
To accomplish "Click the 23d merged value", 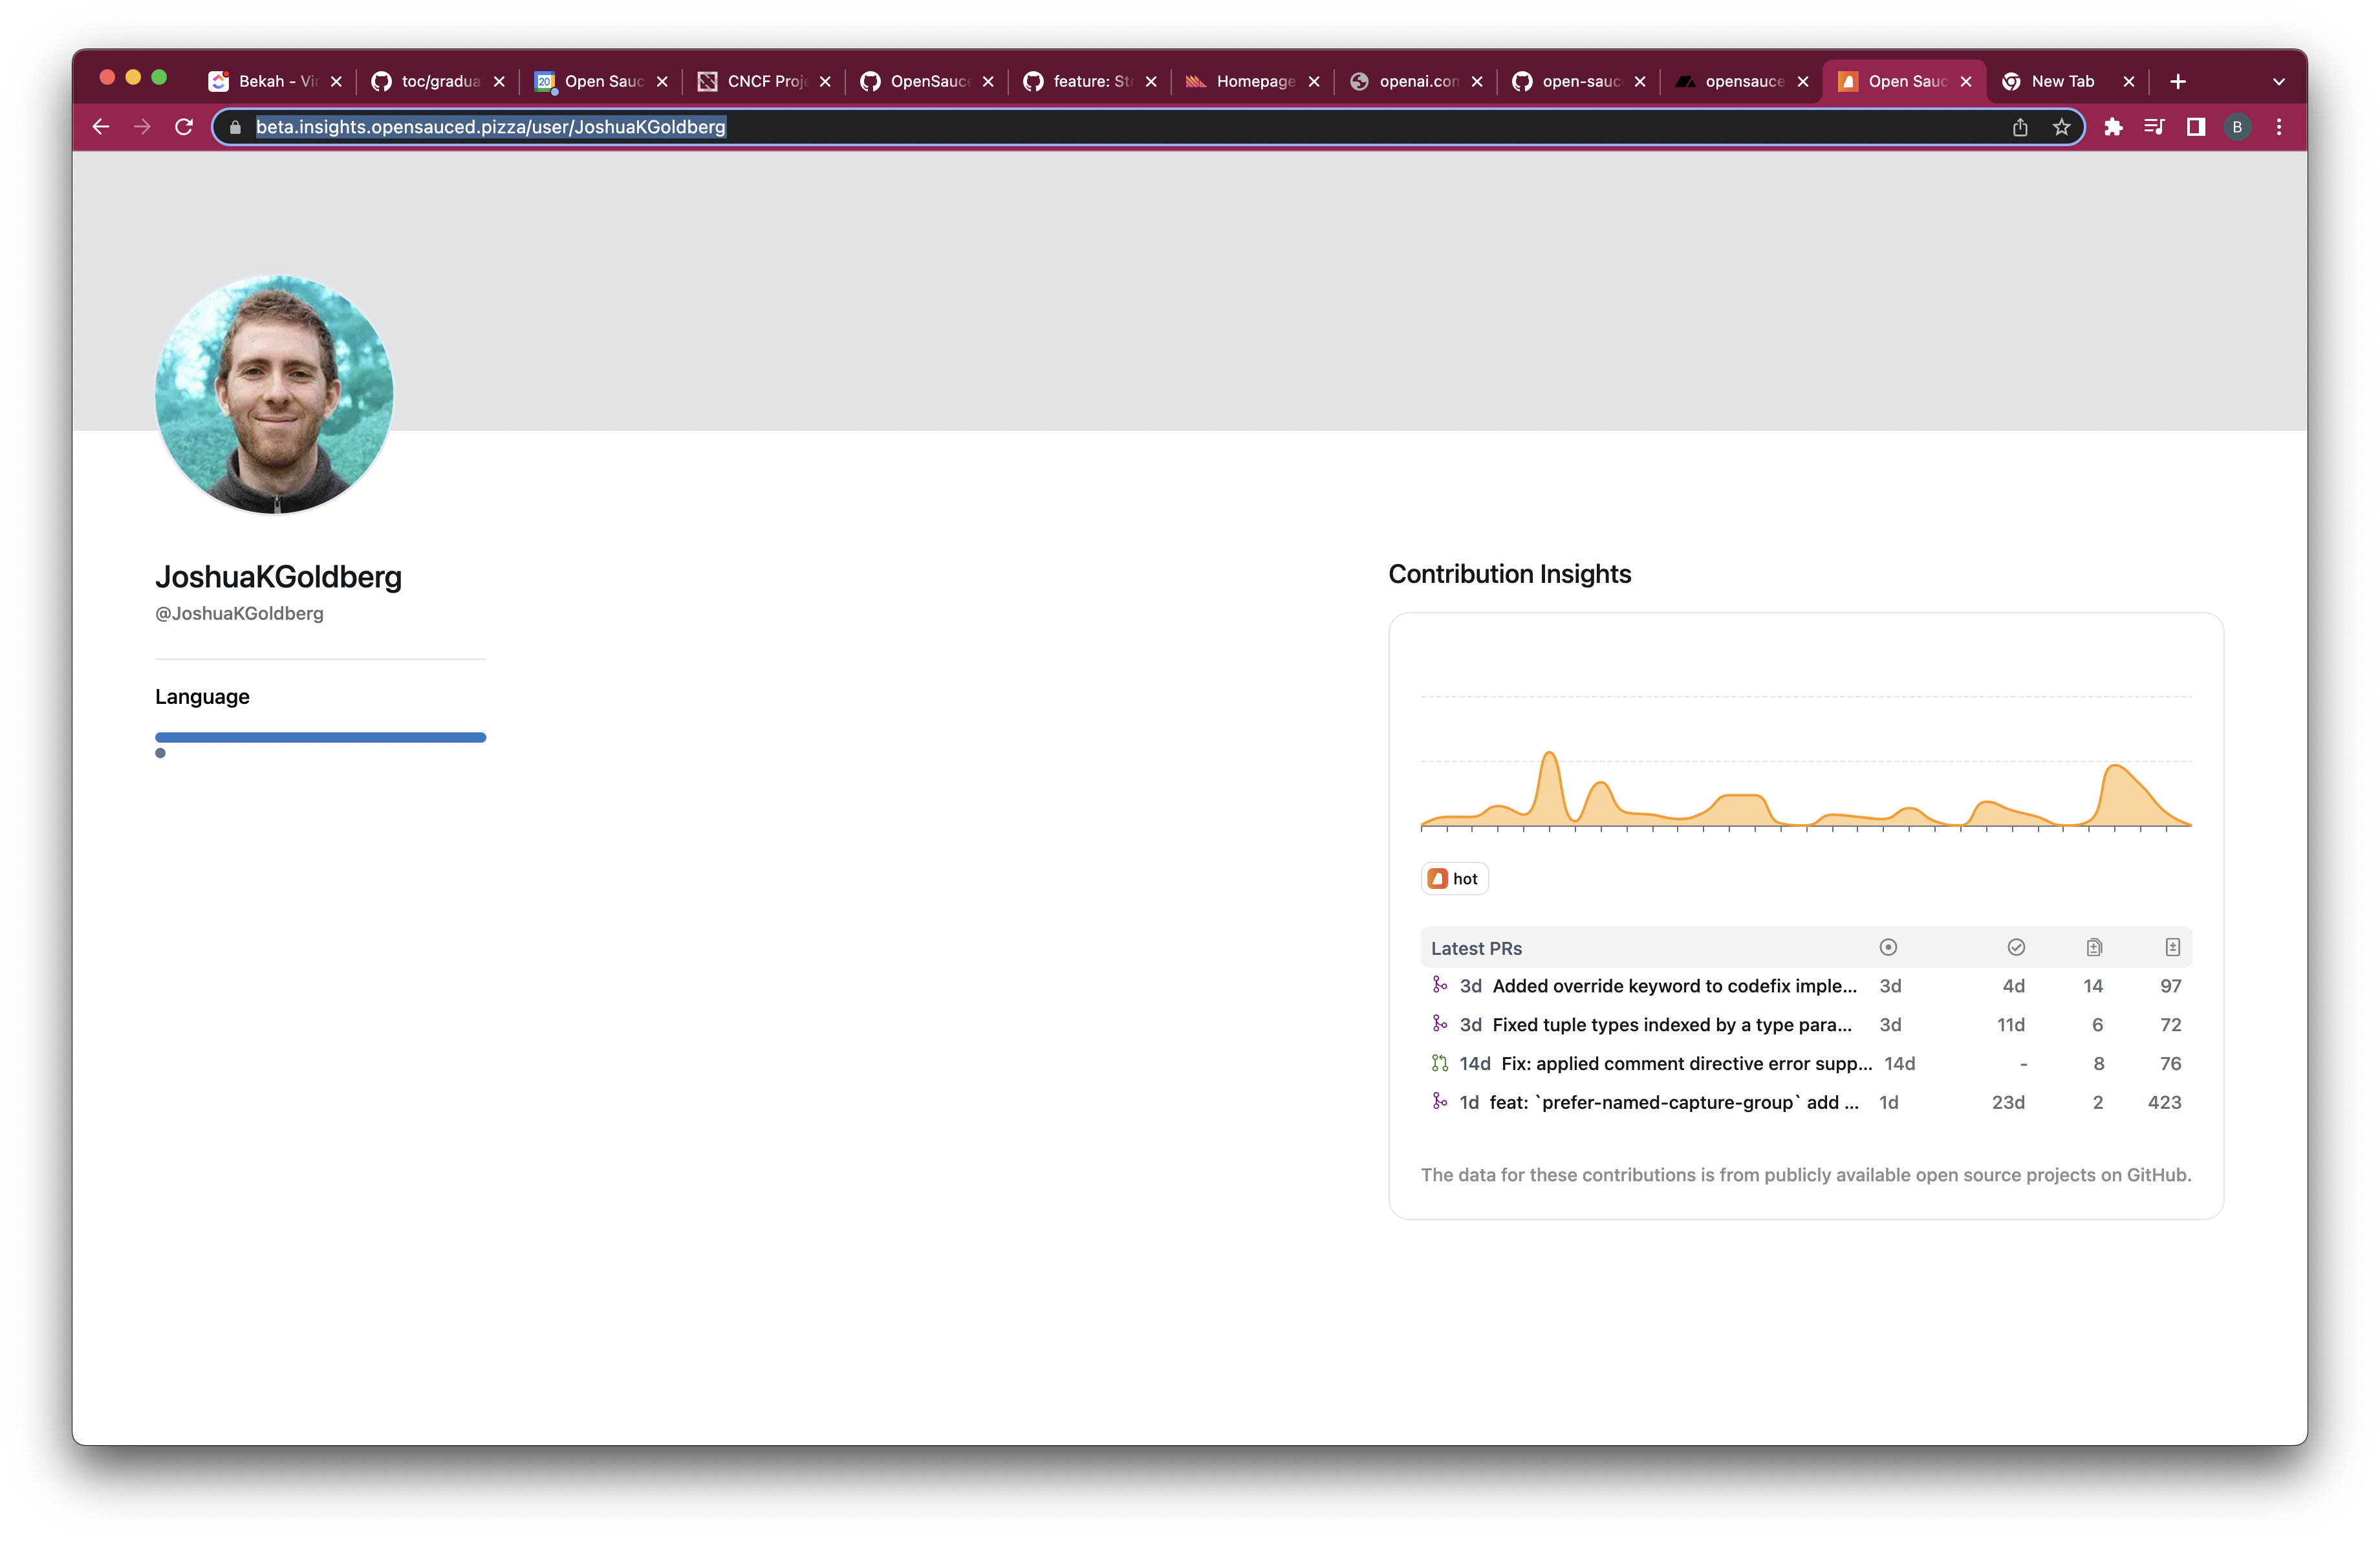I will 2008,1102.
